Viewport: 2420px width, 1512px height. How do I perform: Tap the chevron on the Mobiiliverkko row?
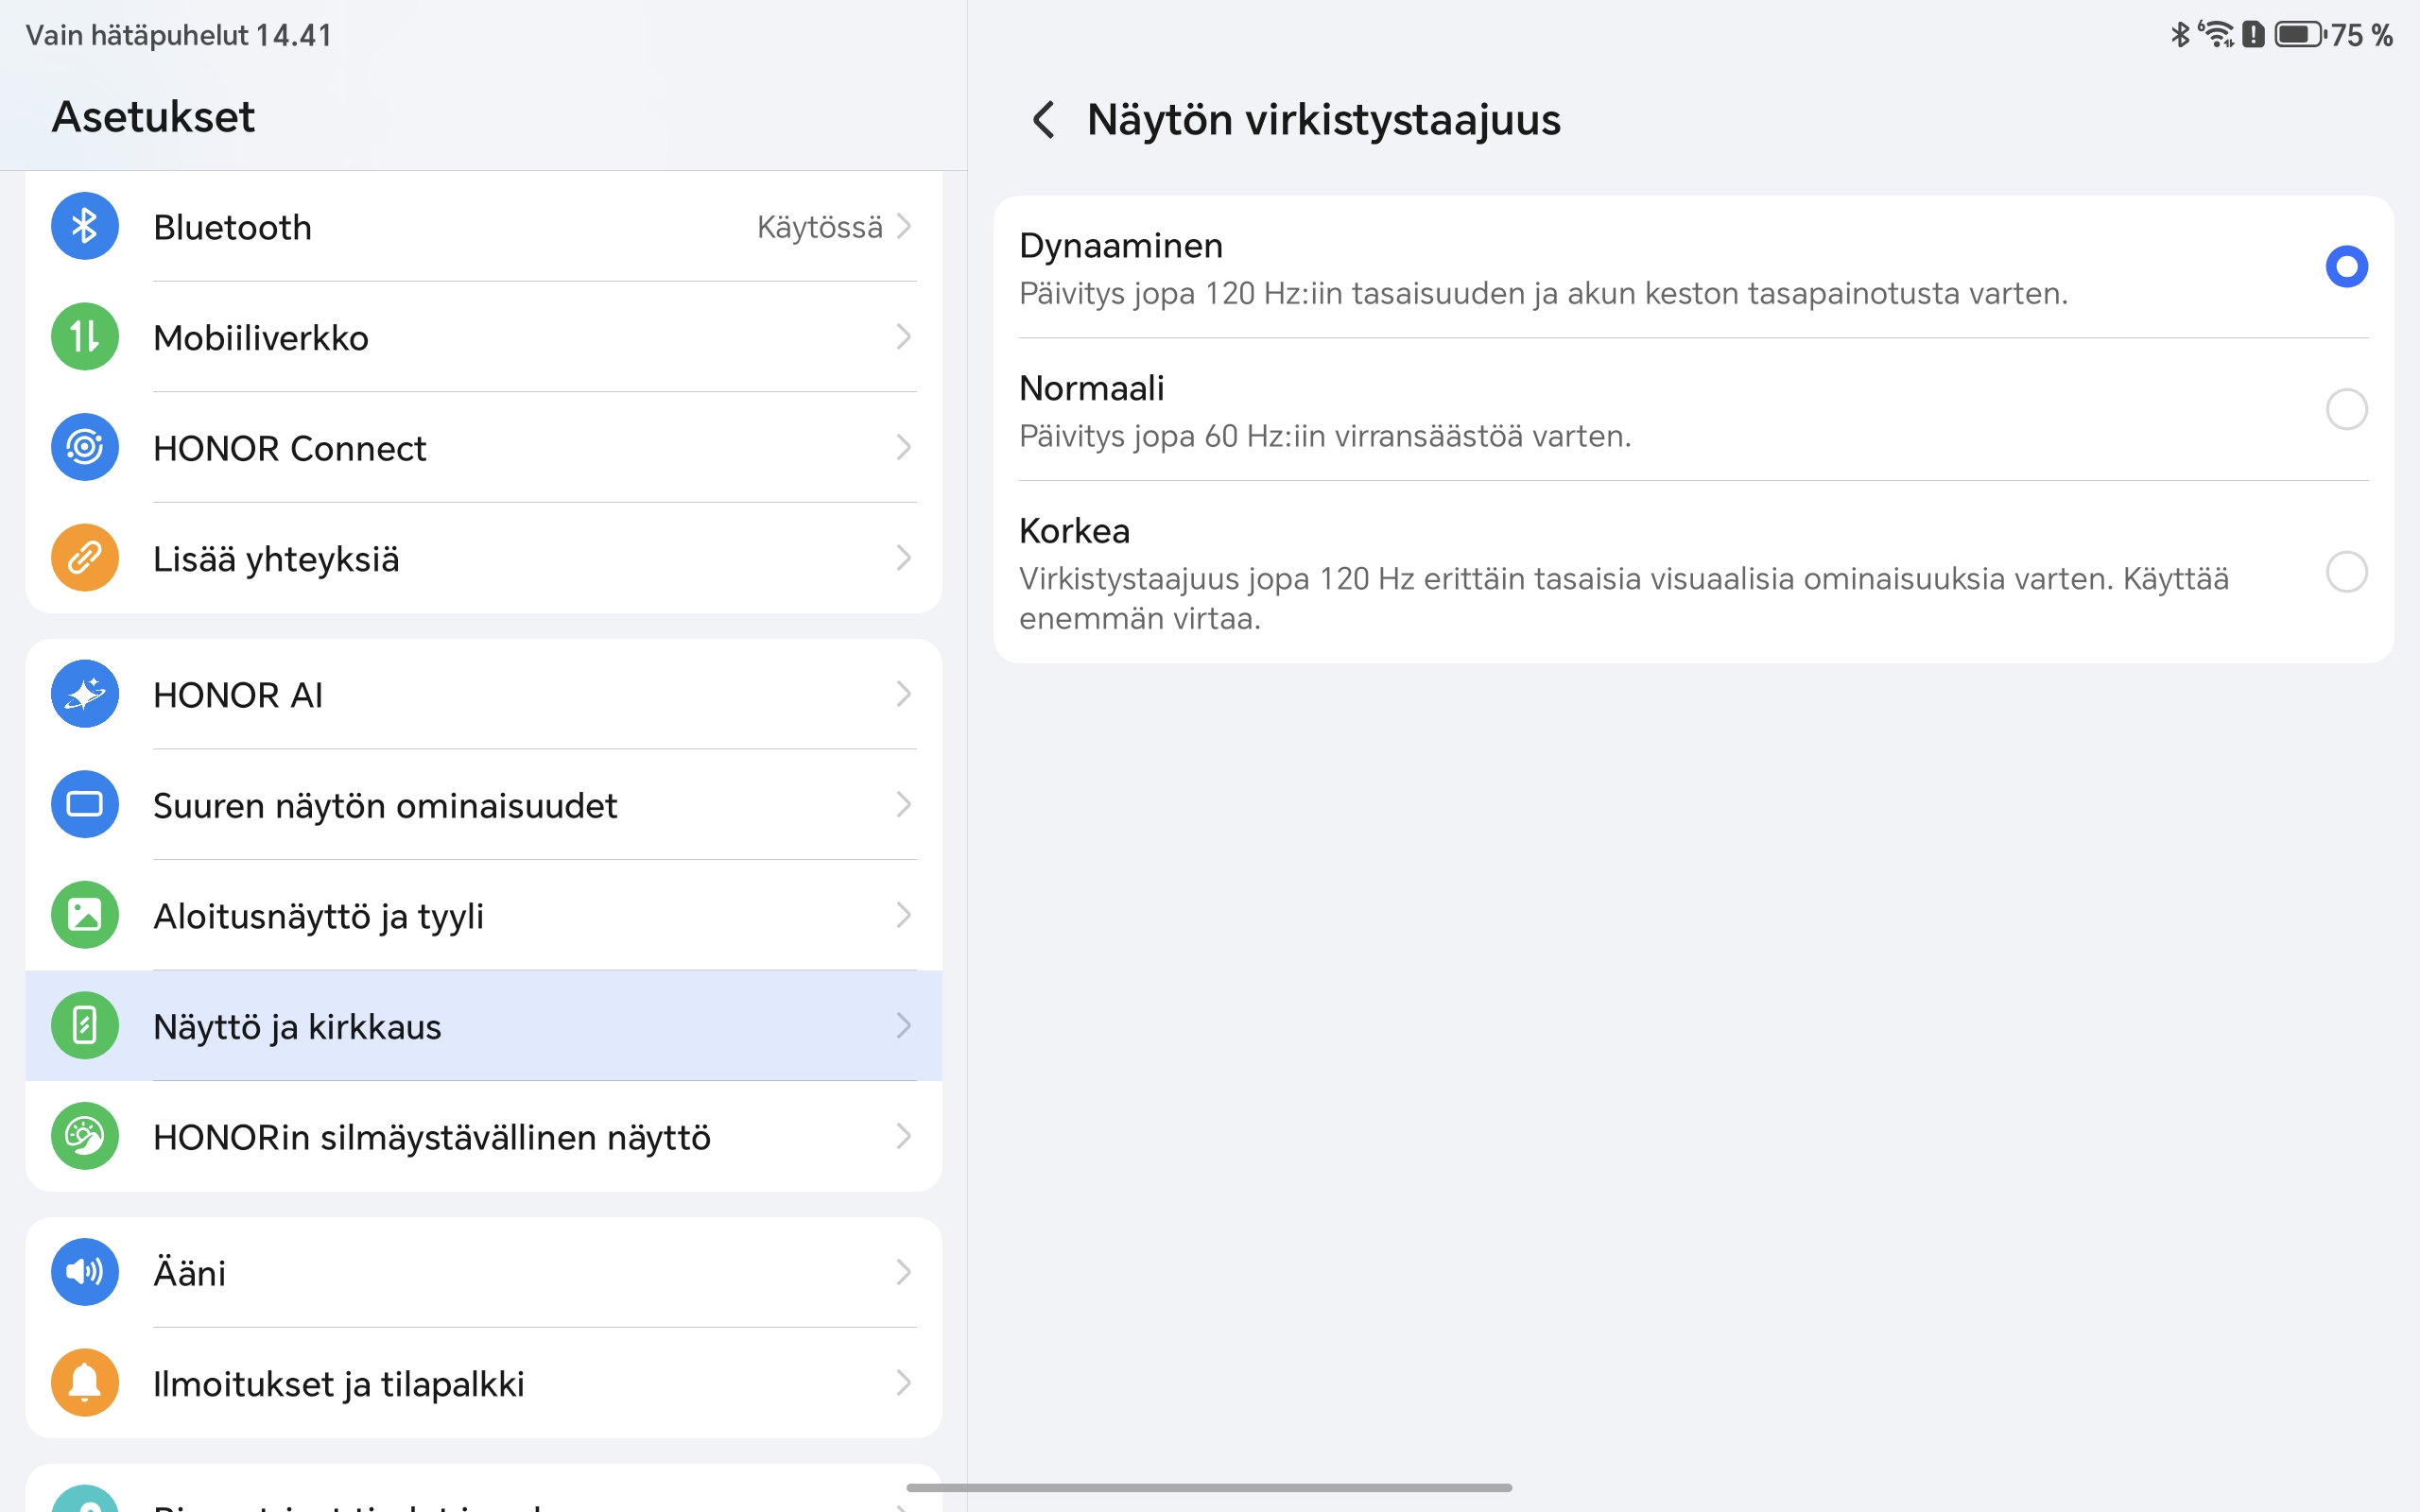click(x=903, y=337)
